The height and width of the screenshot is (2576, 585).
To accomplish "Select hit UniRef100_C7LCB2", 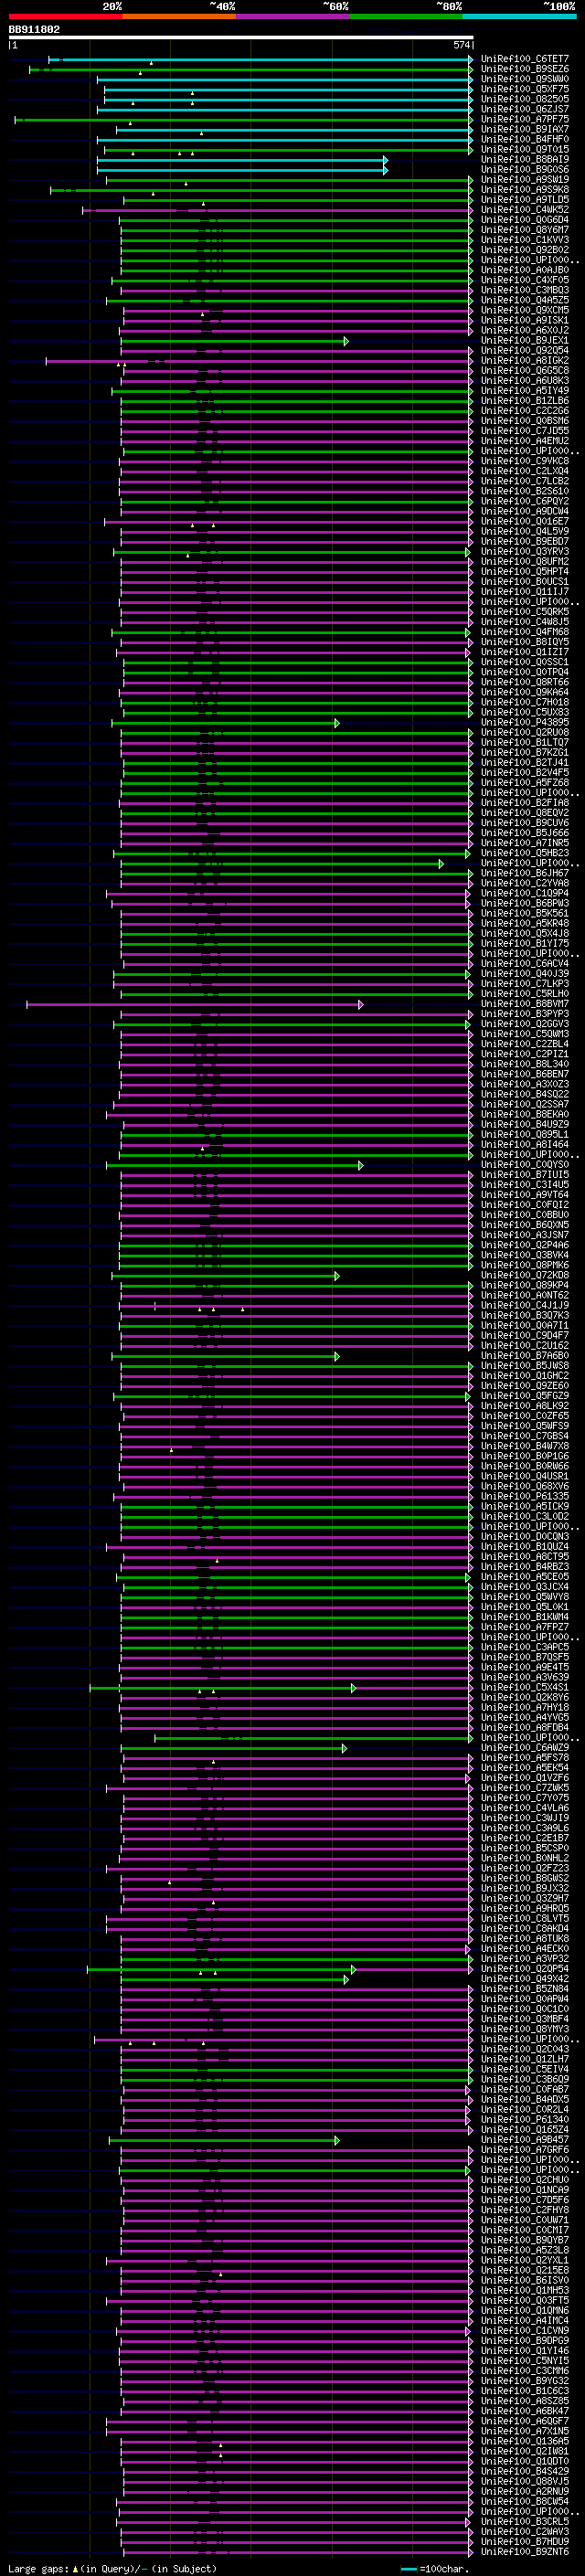I will pyautogui.click(x=525, y=481).
